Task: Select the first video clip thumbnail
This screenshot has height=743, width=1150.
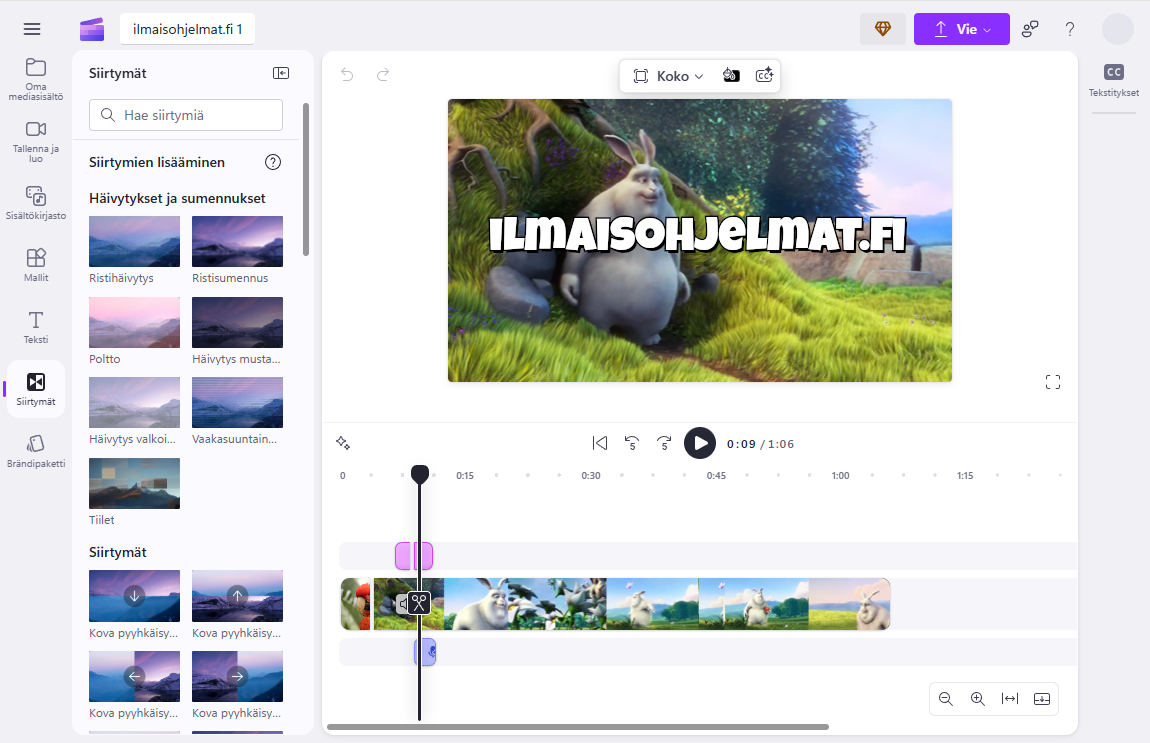Action: [356, 604]
